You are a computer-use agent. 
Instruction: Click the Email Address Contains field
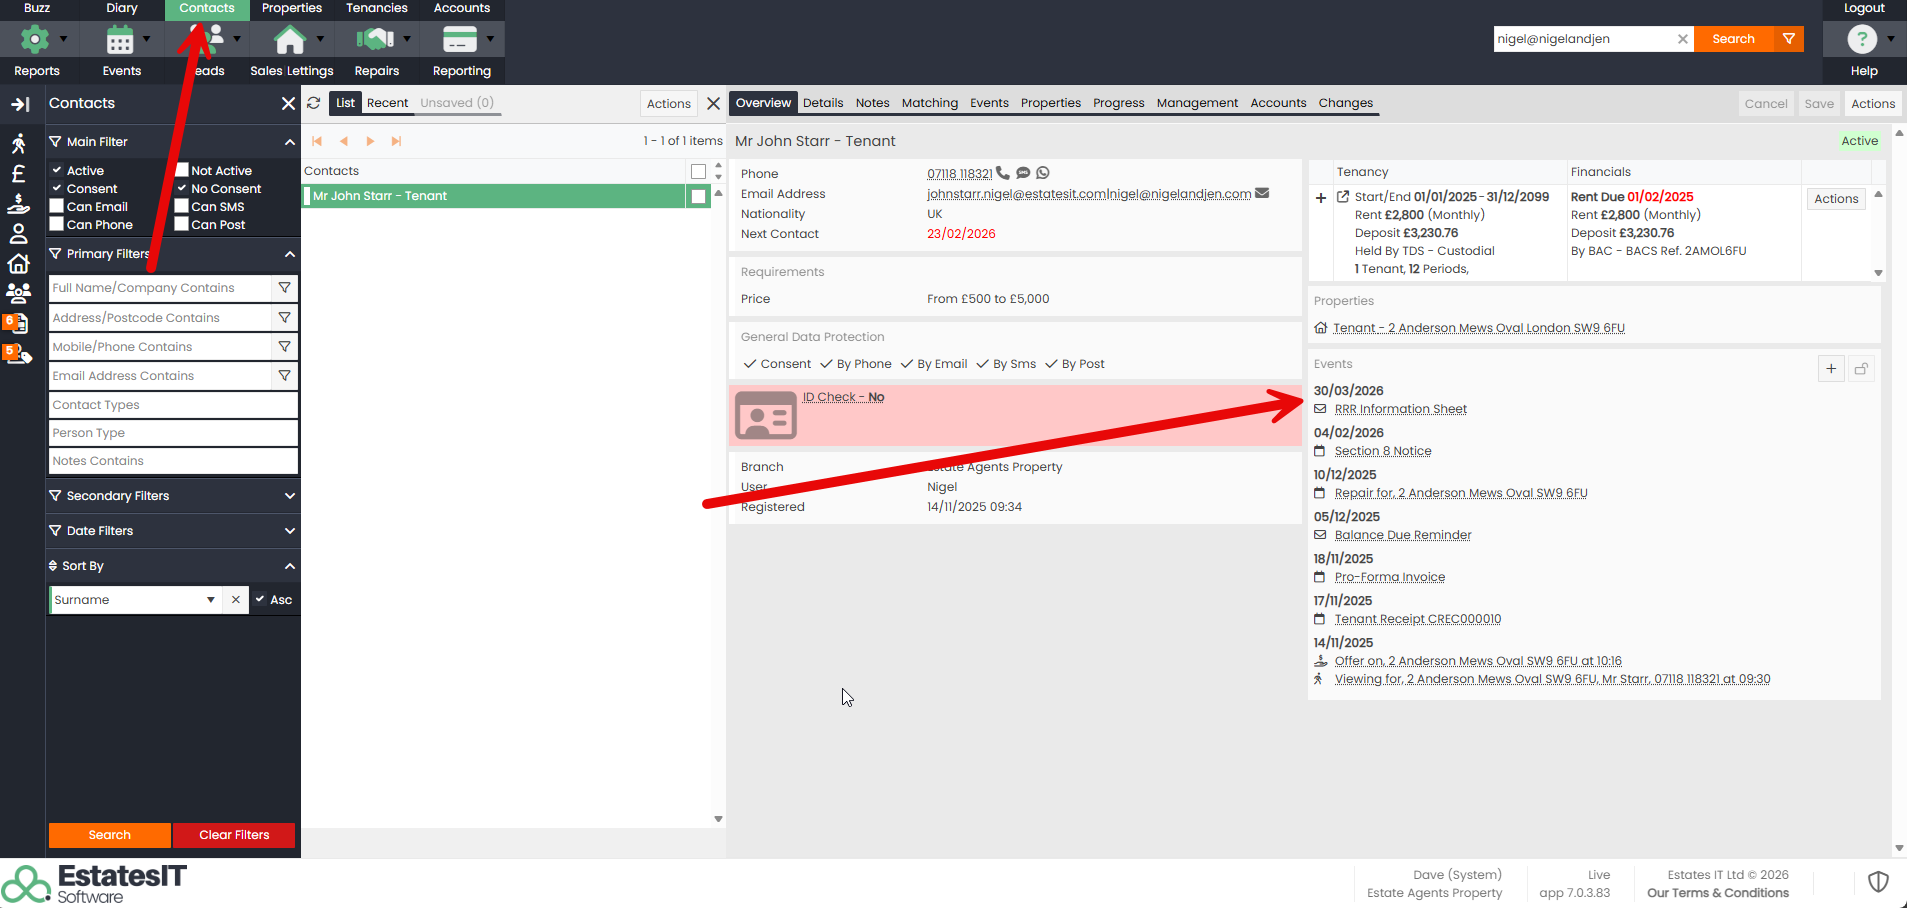click(160, 376)
